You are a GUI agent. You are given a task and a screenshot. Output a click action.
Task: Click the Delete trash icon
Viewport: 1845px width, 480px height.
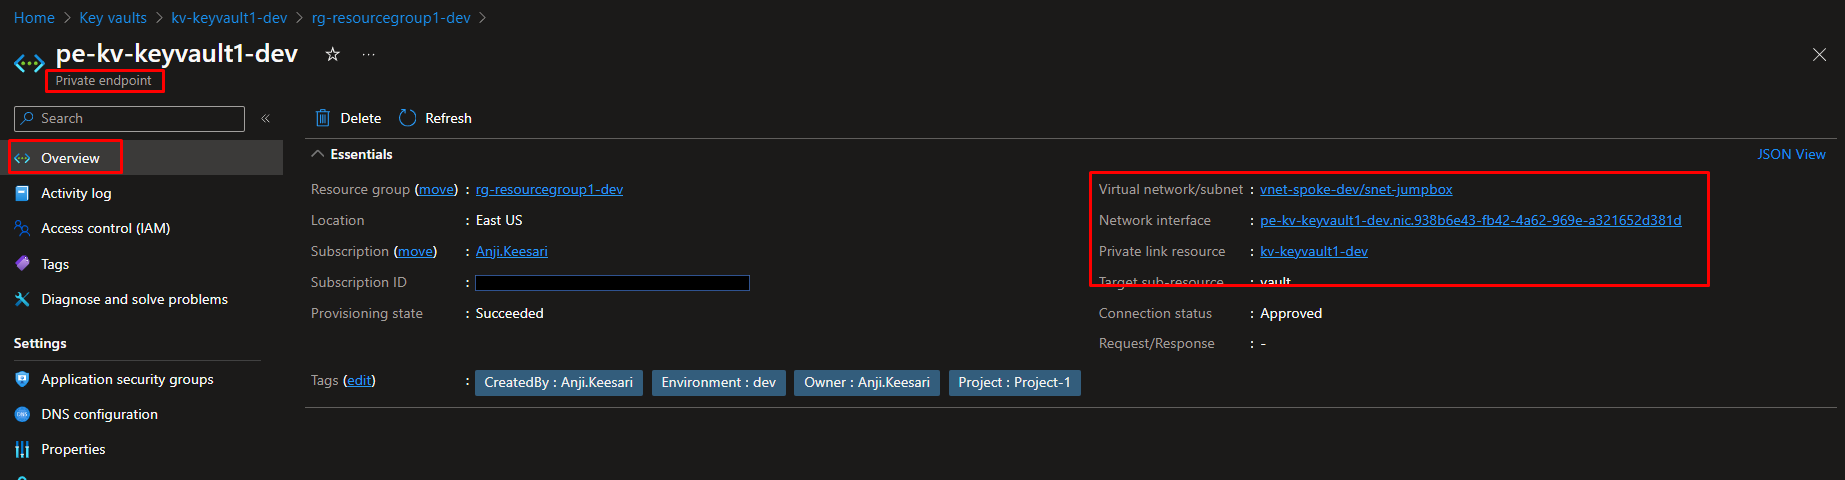(322, 118)
